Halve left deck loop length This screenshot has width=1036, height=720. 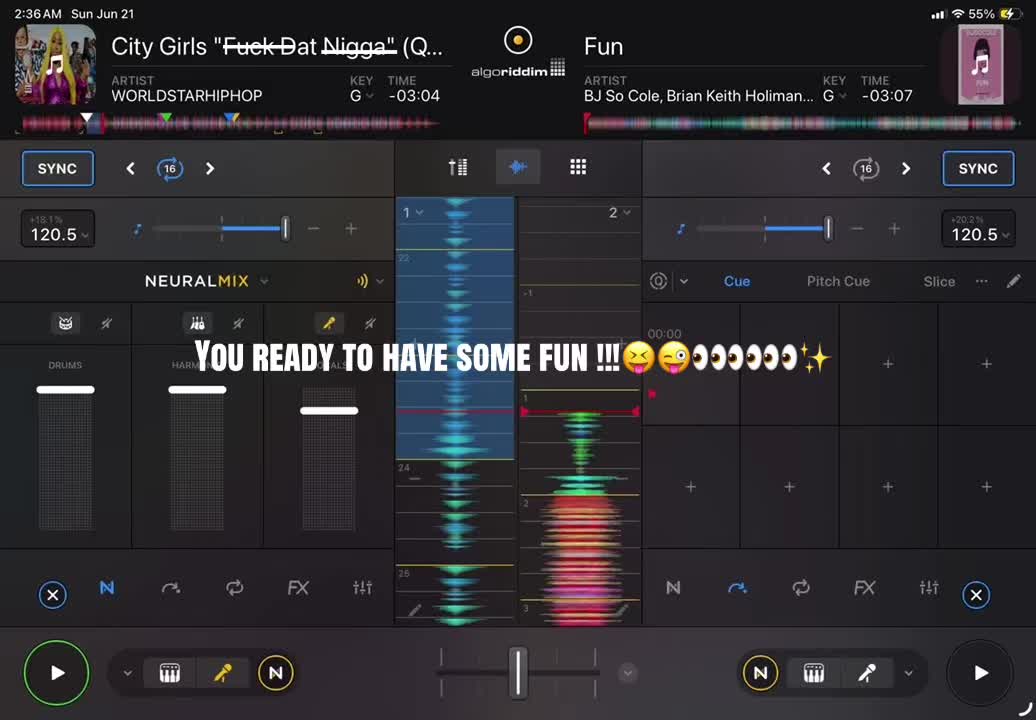(130, 169)
